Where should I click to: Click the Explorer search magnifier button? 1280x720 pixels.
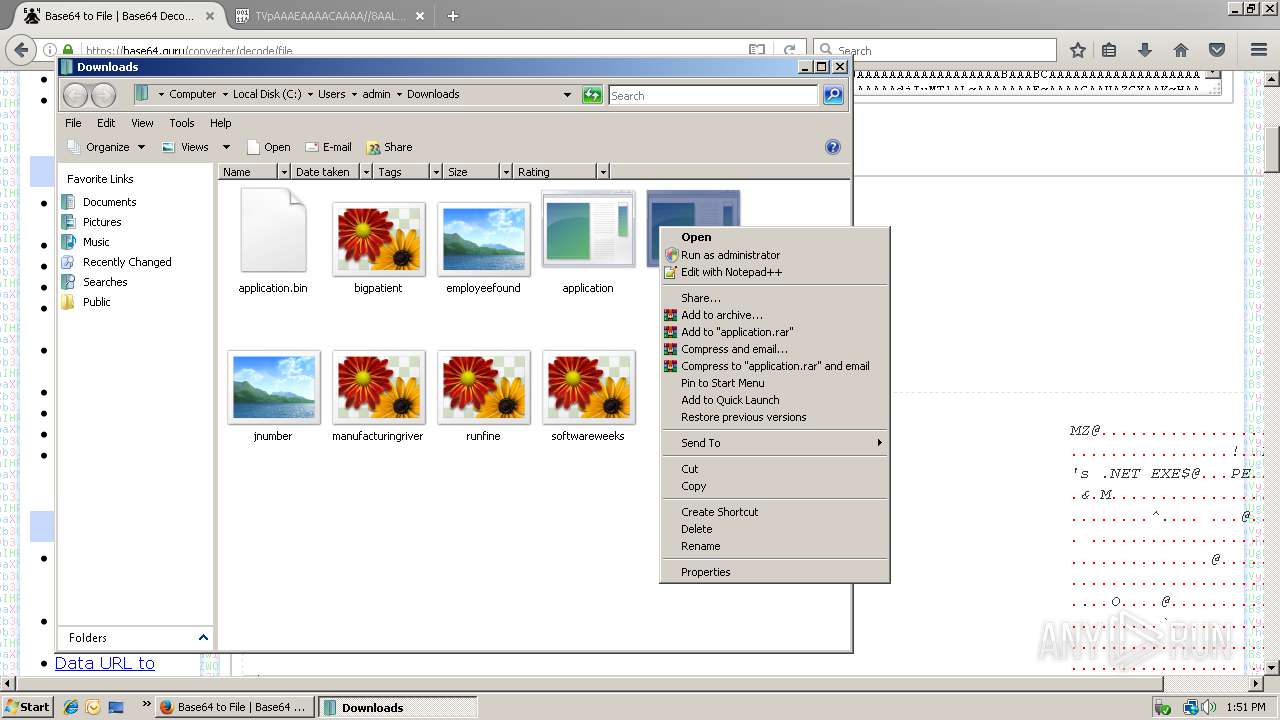[833, 95]
